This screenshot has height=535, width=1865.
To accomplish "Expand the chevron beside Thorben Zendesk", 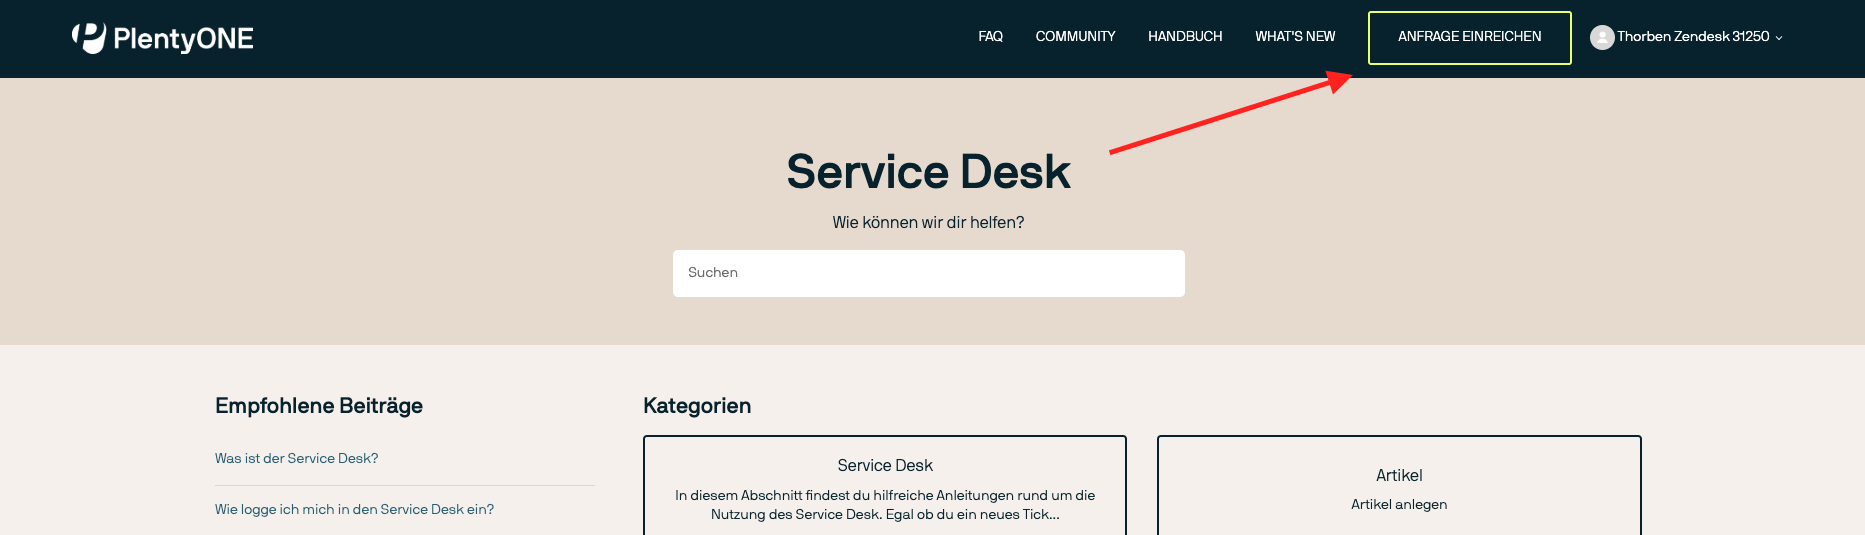I will (1779, 38).
